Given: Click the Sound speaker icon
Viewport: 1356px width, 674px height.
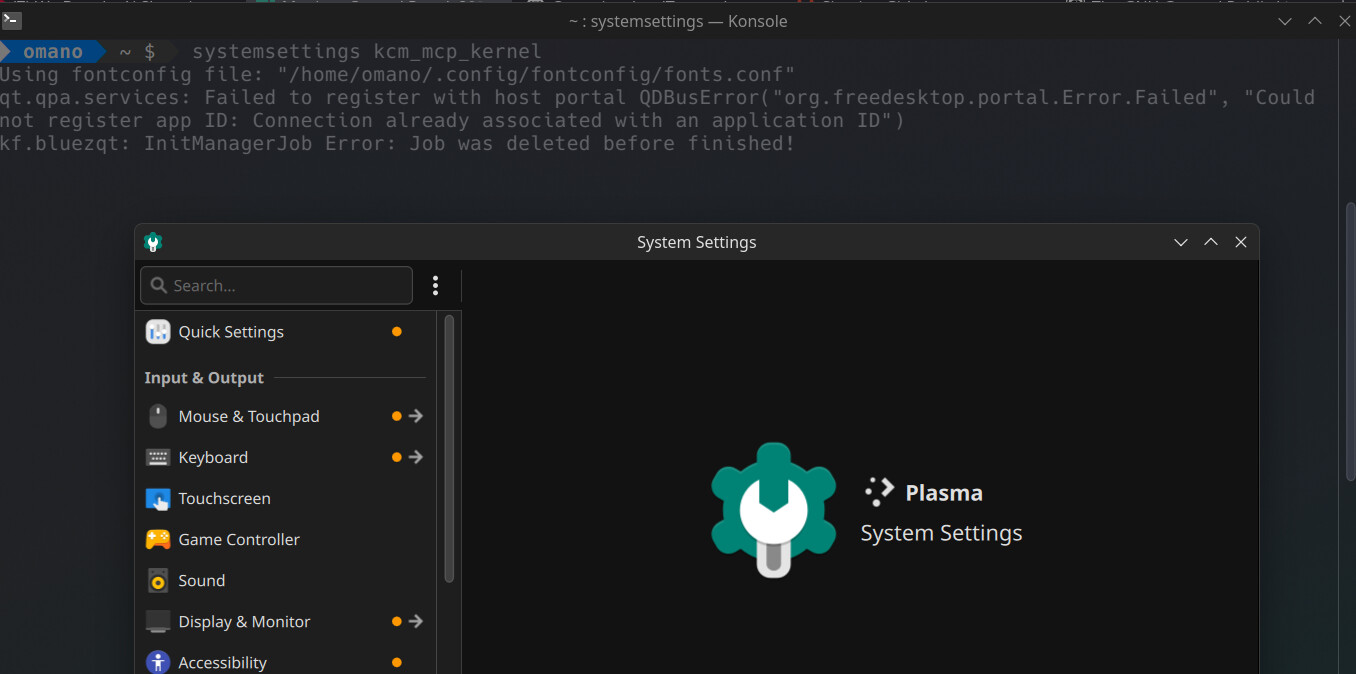Looking at the screenshot, I should pyautogui.click(x=158, y=580).
